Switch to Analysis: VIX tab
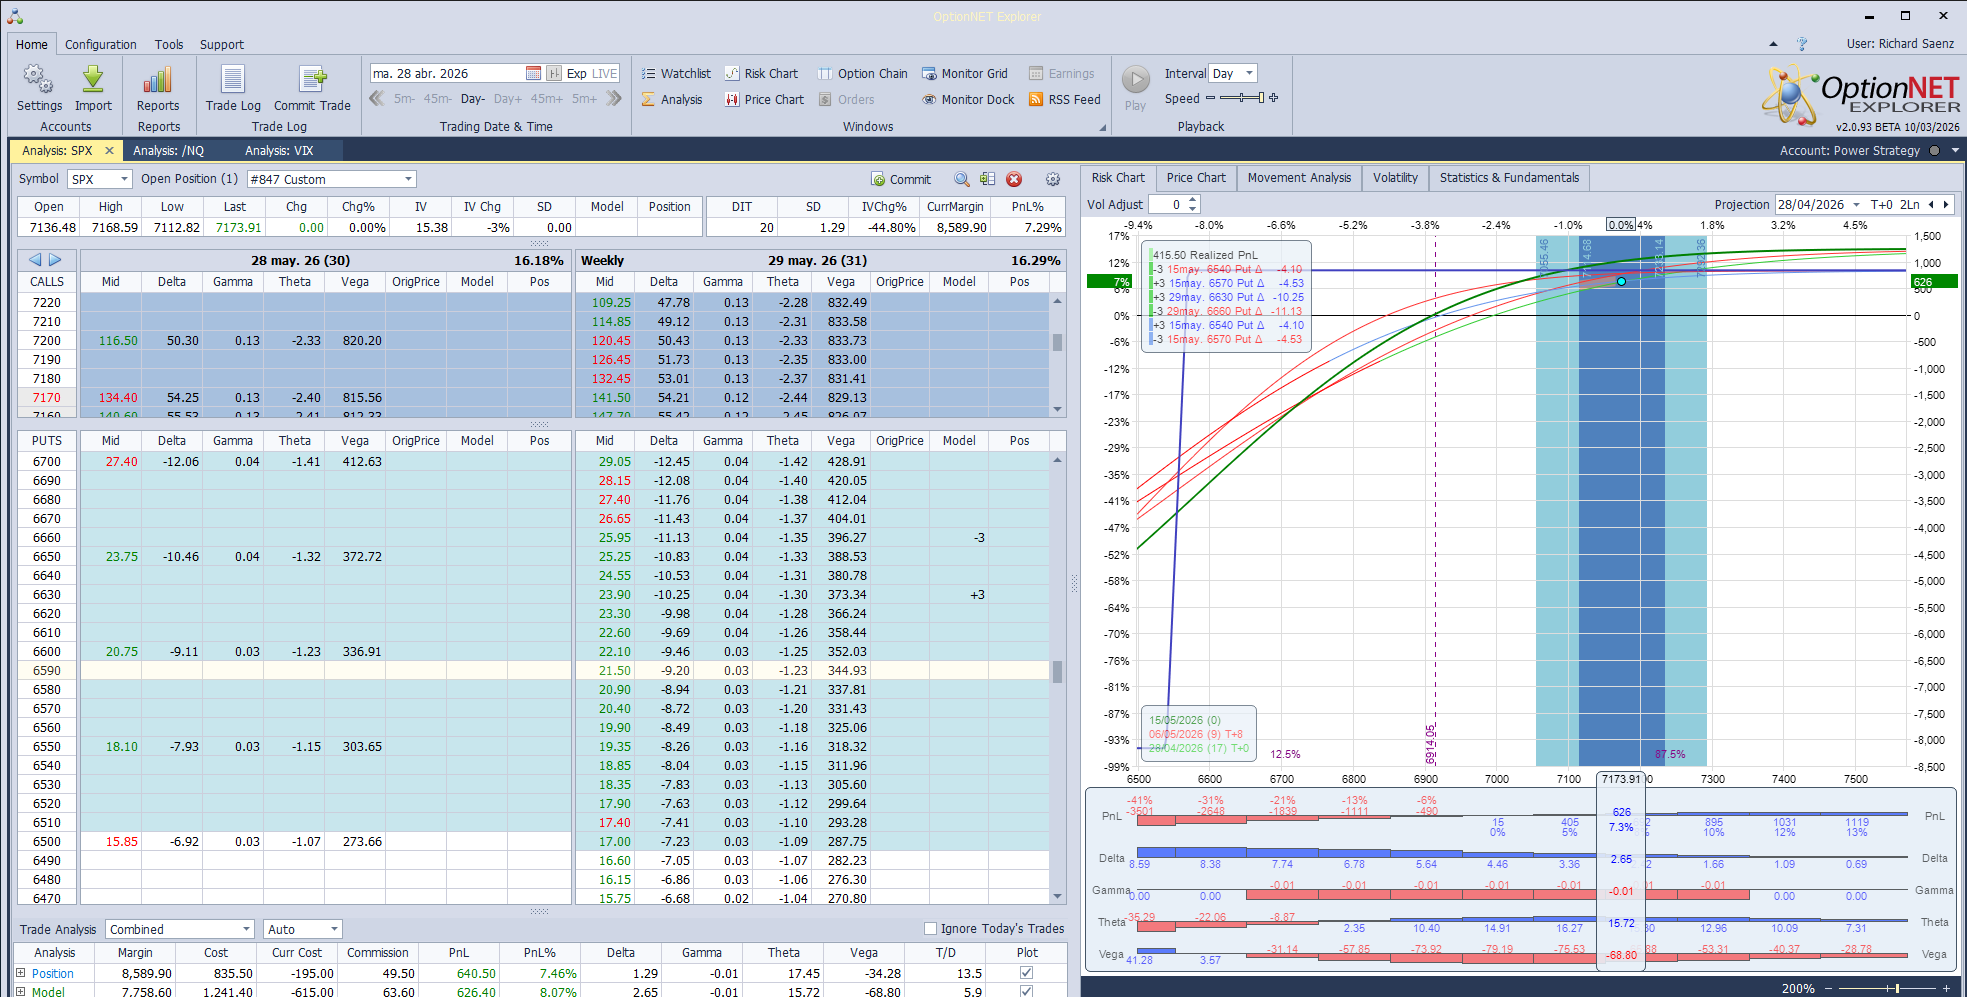Image resolution: width=1967 pixels, height=997 pixels. point(279,150)
